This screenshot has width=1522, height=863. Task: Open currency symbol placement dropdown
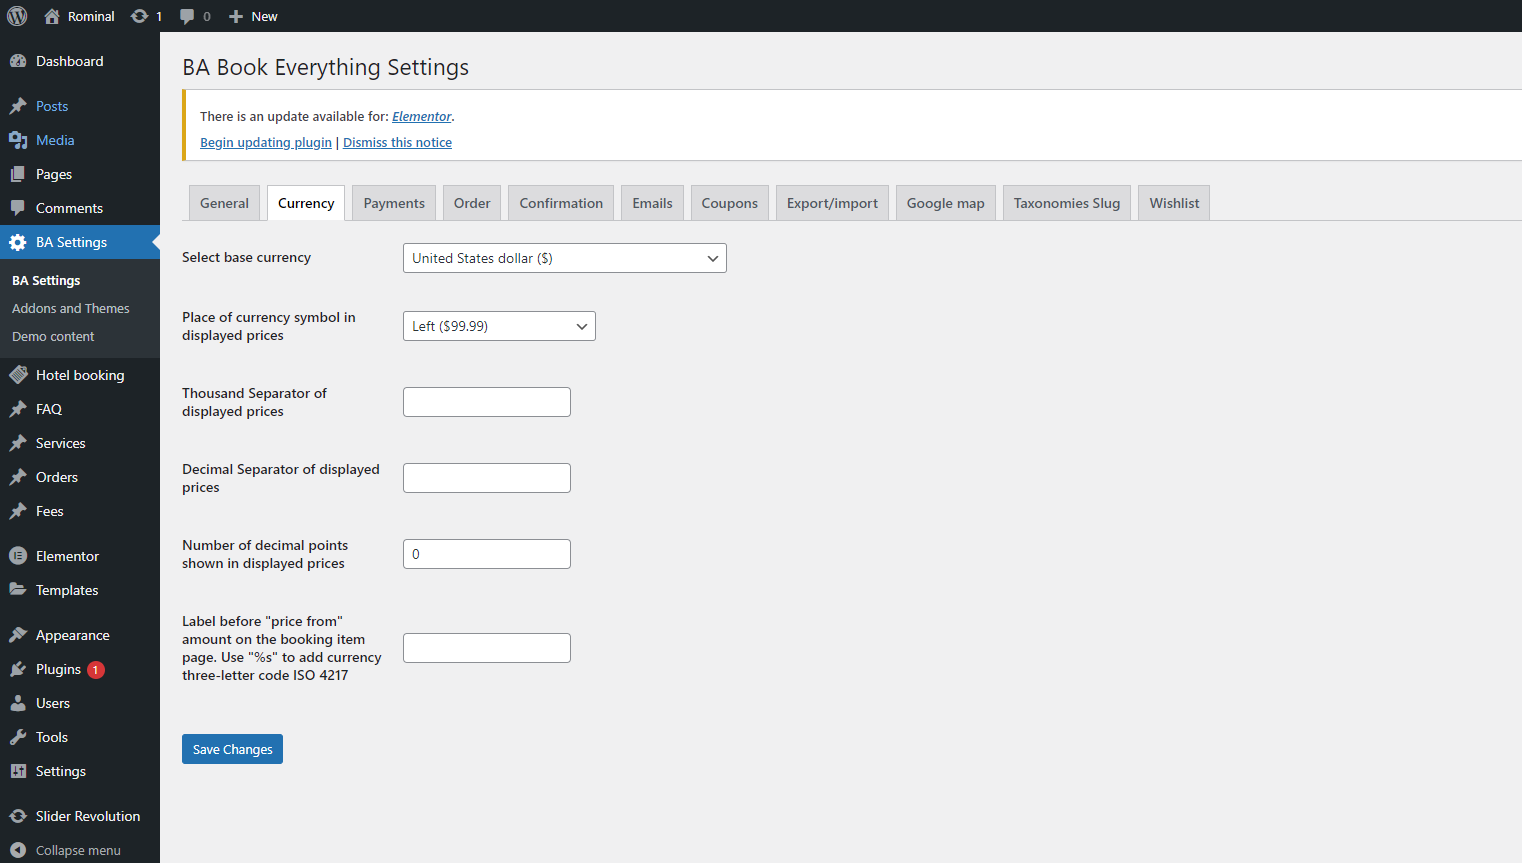tap(499, 326)
